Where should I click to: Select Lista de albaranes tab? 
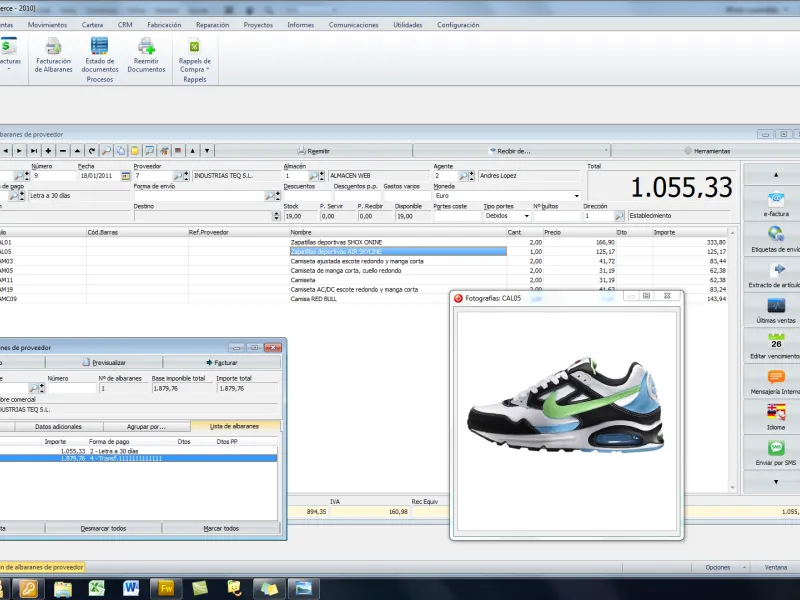pyautogui.click(x=235, y=426)
